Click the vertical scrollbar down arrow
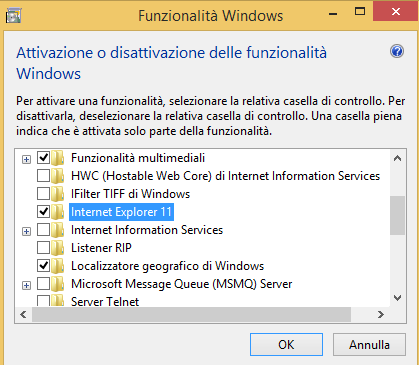The height and width of the screenshot is (365, 419). 397,298
